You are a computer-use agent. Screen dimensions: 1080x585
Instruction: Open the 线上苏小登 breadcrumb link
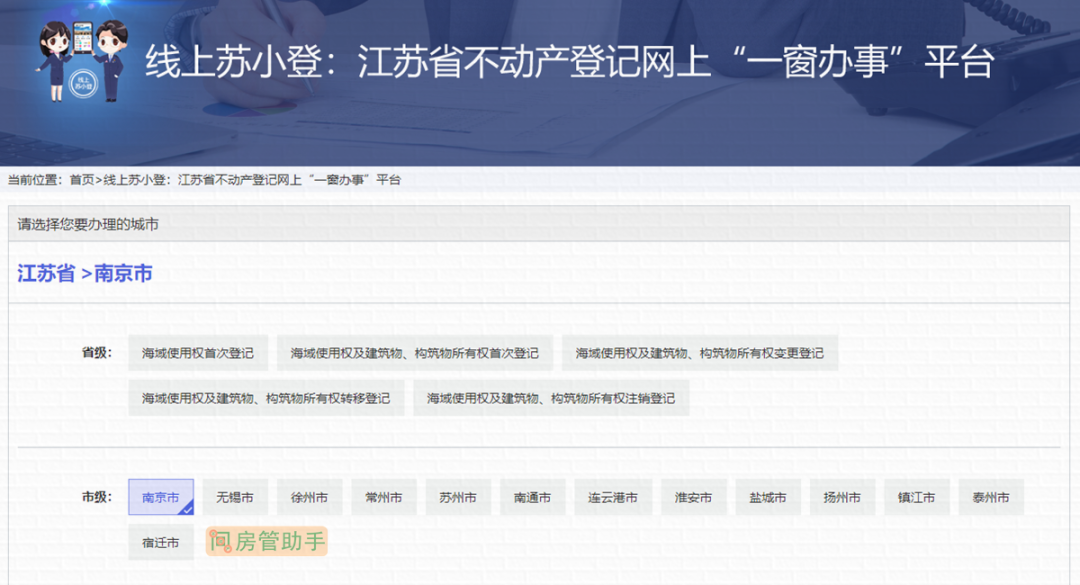click(x=251, y=180)
